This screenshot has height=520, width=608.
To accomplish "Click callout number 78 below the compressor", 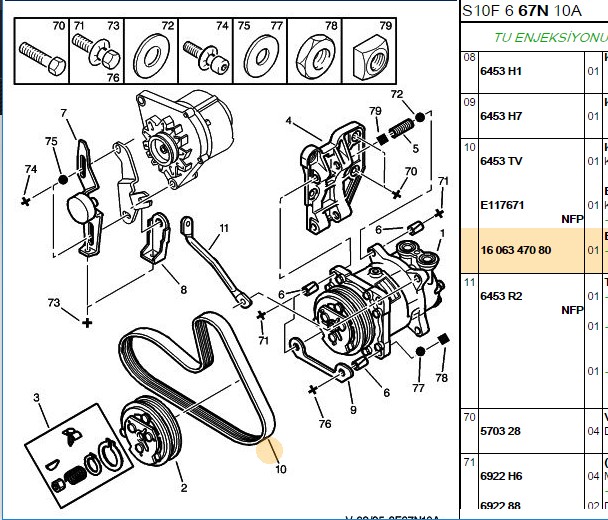I will 441,378.
